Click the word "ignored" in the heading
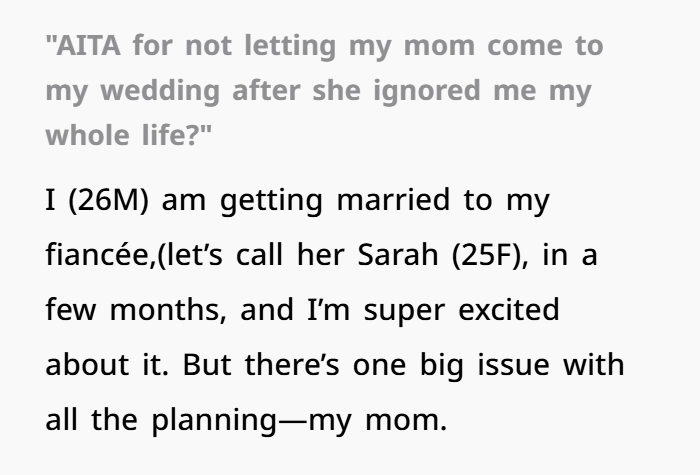700x475 pixels. [x=427, y=92]
